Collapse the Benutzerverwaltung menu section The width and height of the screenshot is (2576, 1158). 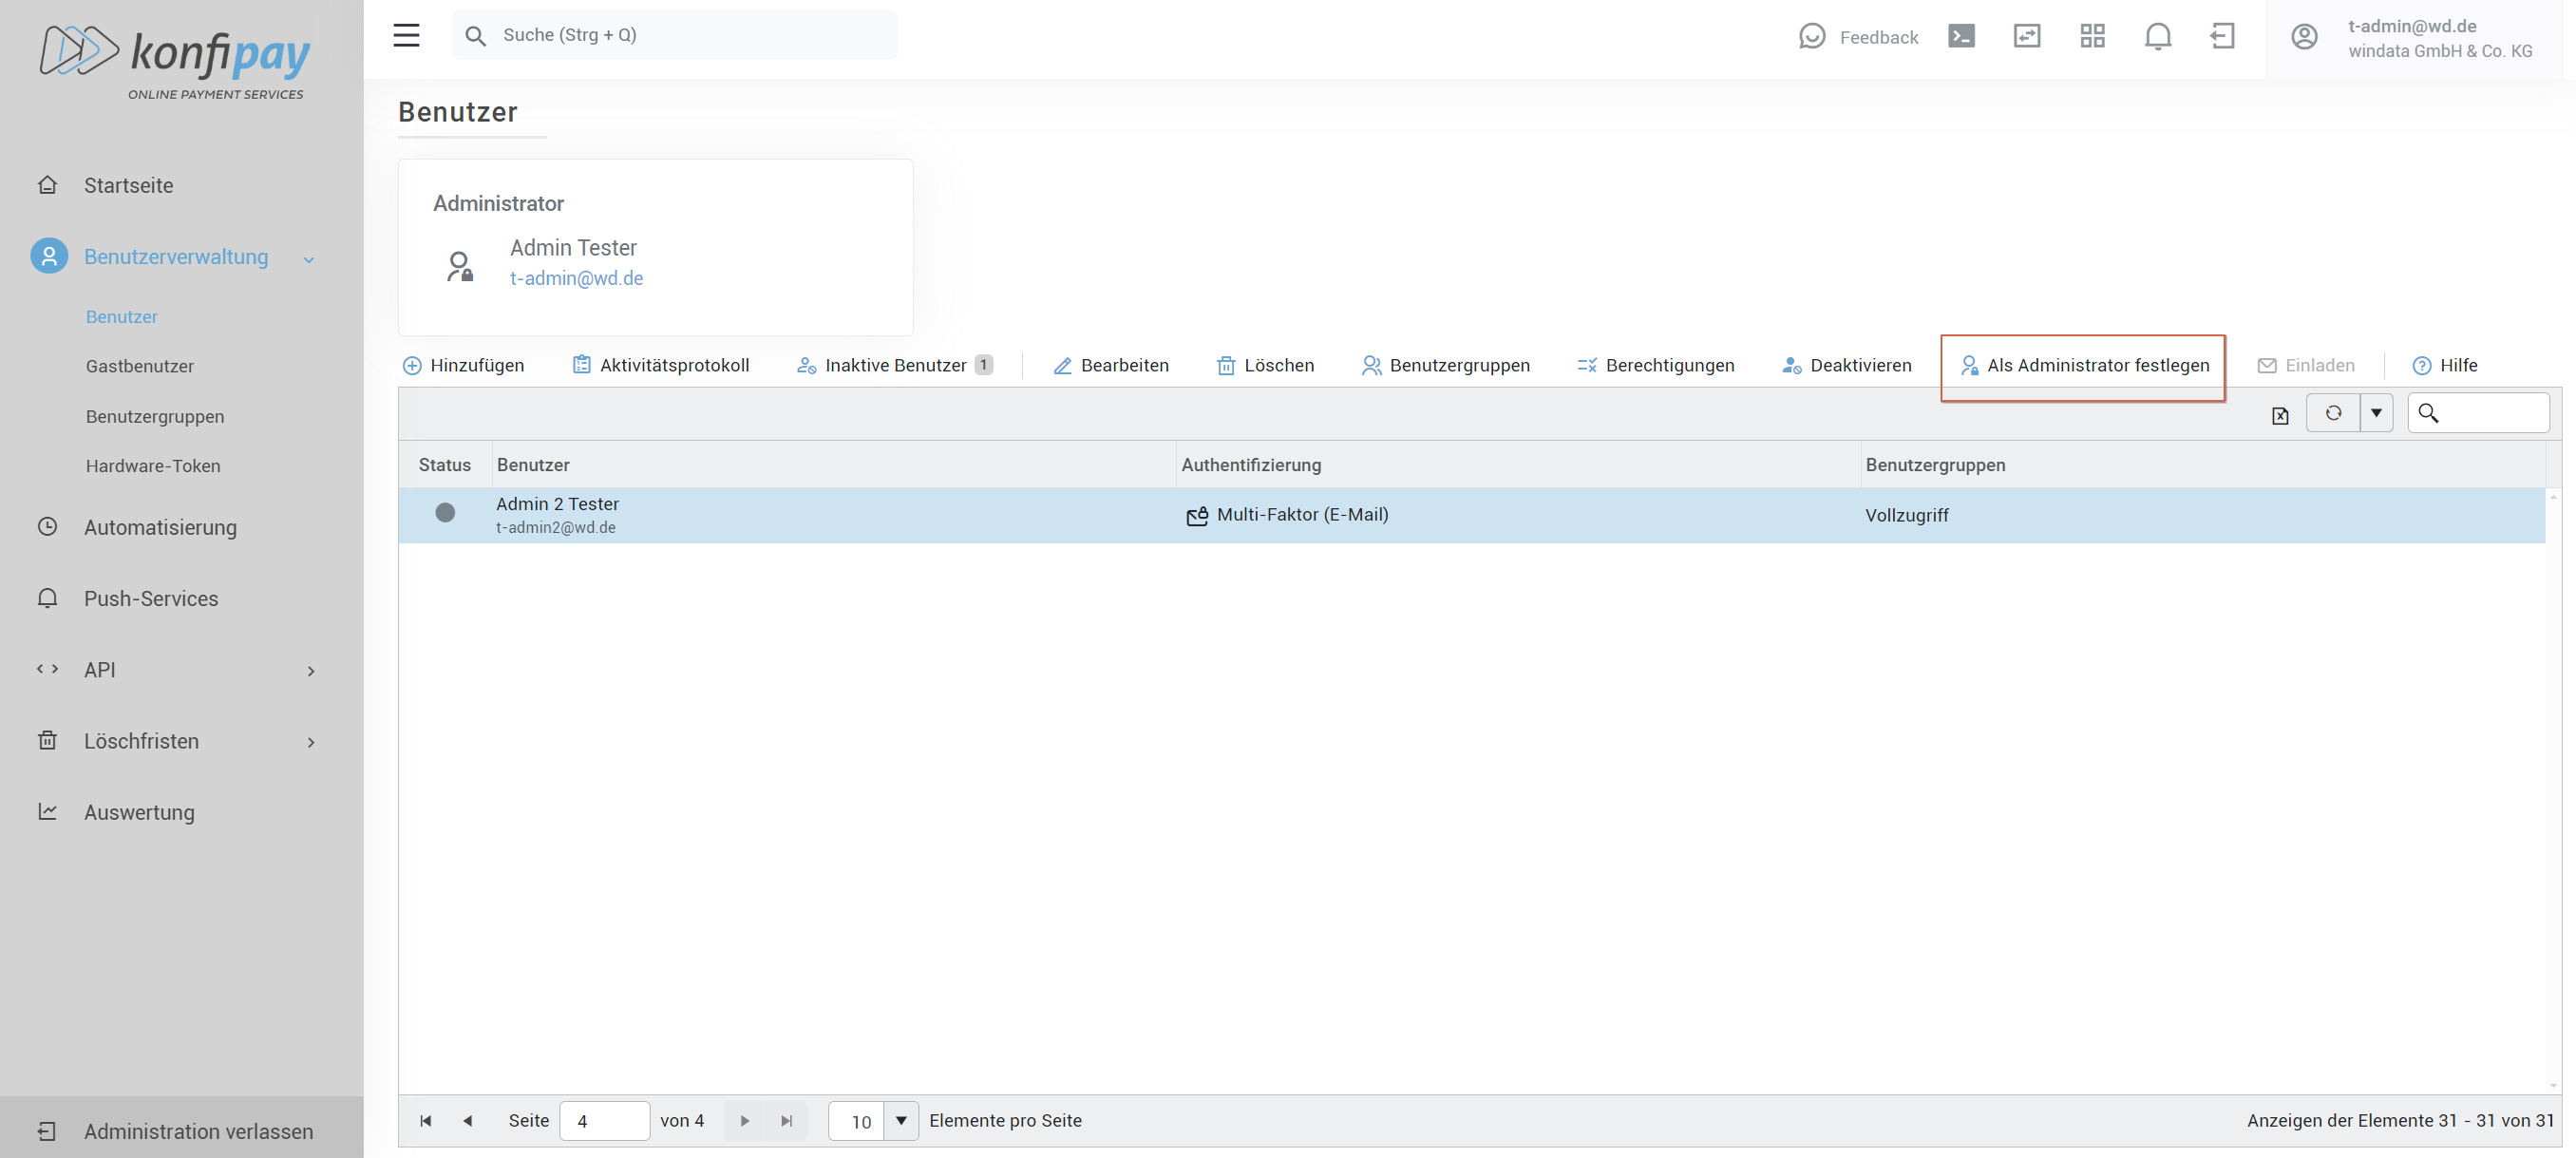(x=309, y=259)
